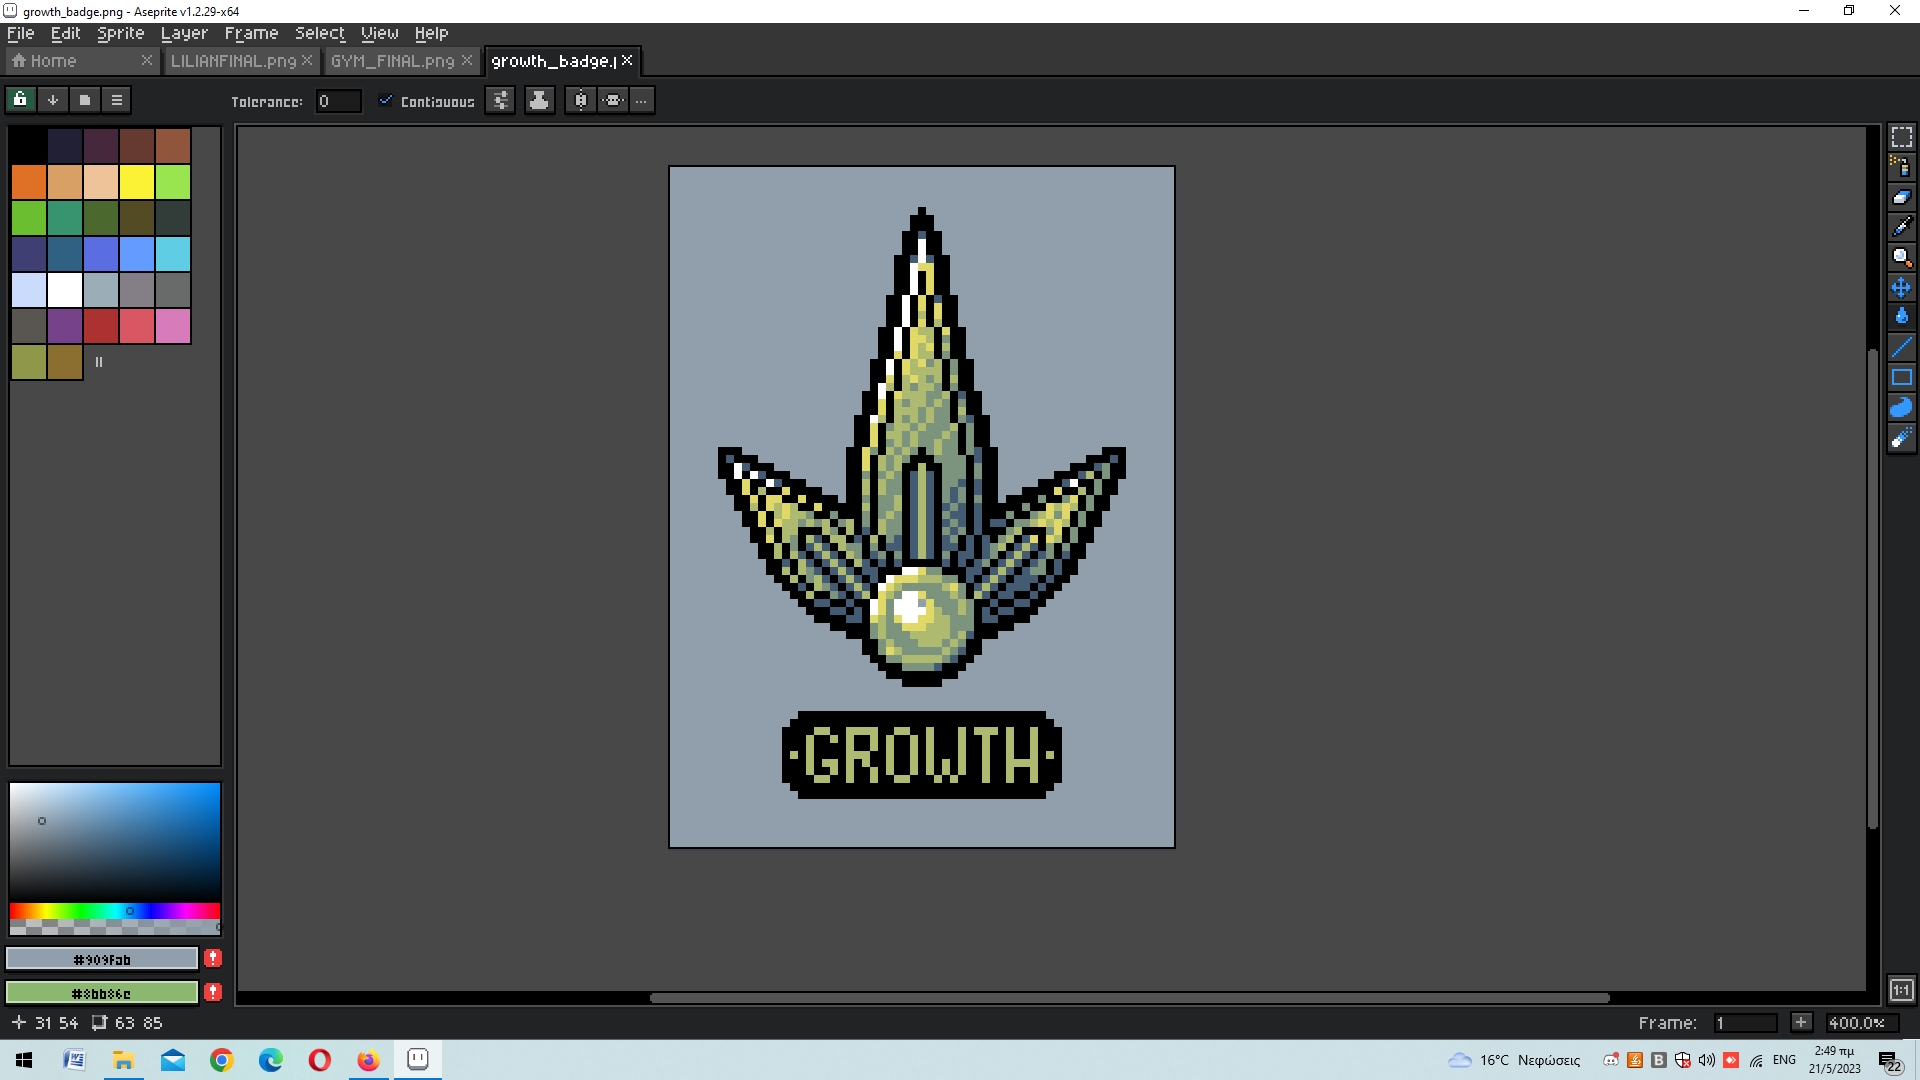
Task: Close the growth_badge tab
Action: coord(627,60)
